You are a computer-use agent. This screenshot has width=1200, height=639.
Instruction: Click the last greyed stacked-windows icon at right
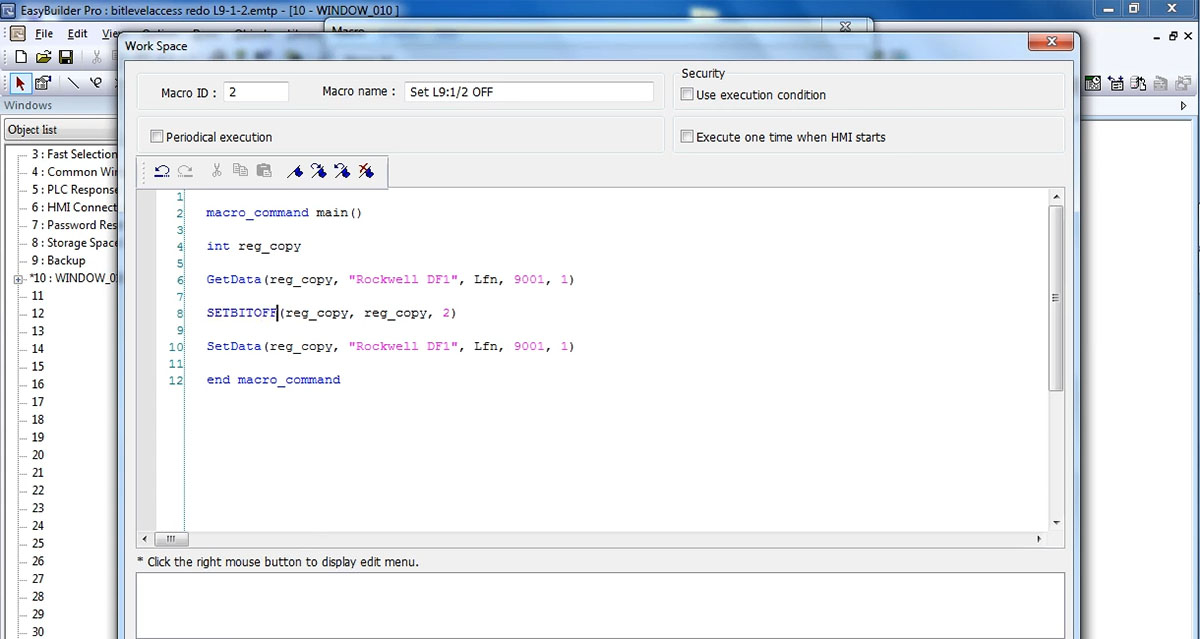1183,83
